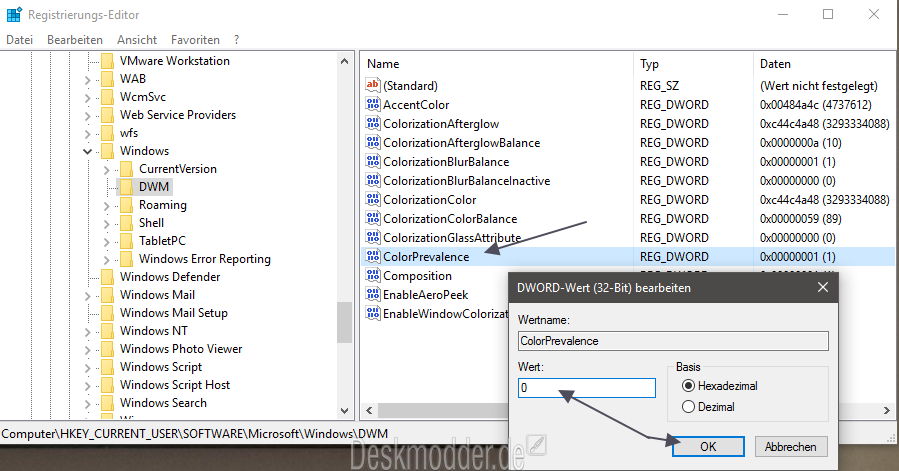Image resolution: width=899 pixels, height=471 pixels.
Task: Click the Windows Defender folder icon
Action: [107, 277]
